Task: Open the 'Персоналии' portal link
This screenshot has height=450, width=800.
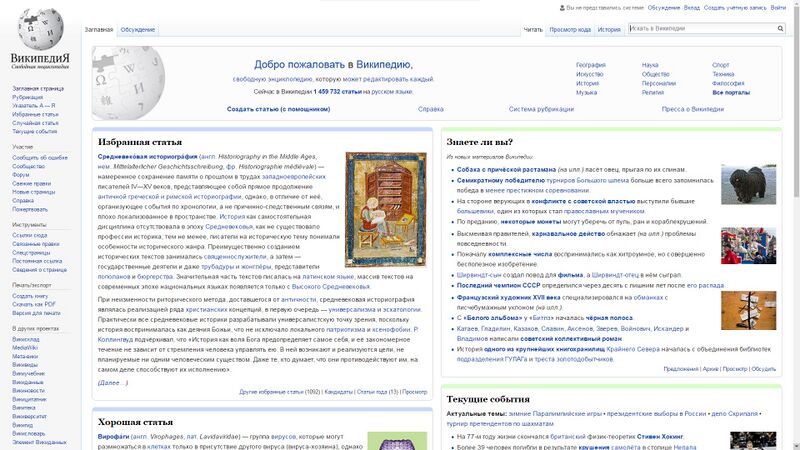Action: click(659, 84)
